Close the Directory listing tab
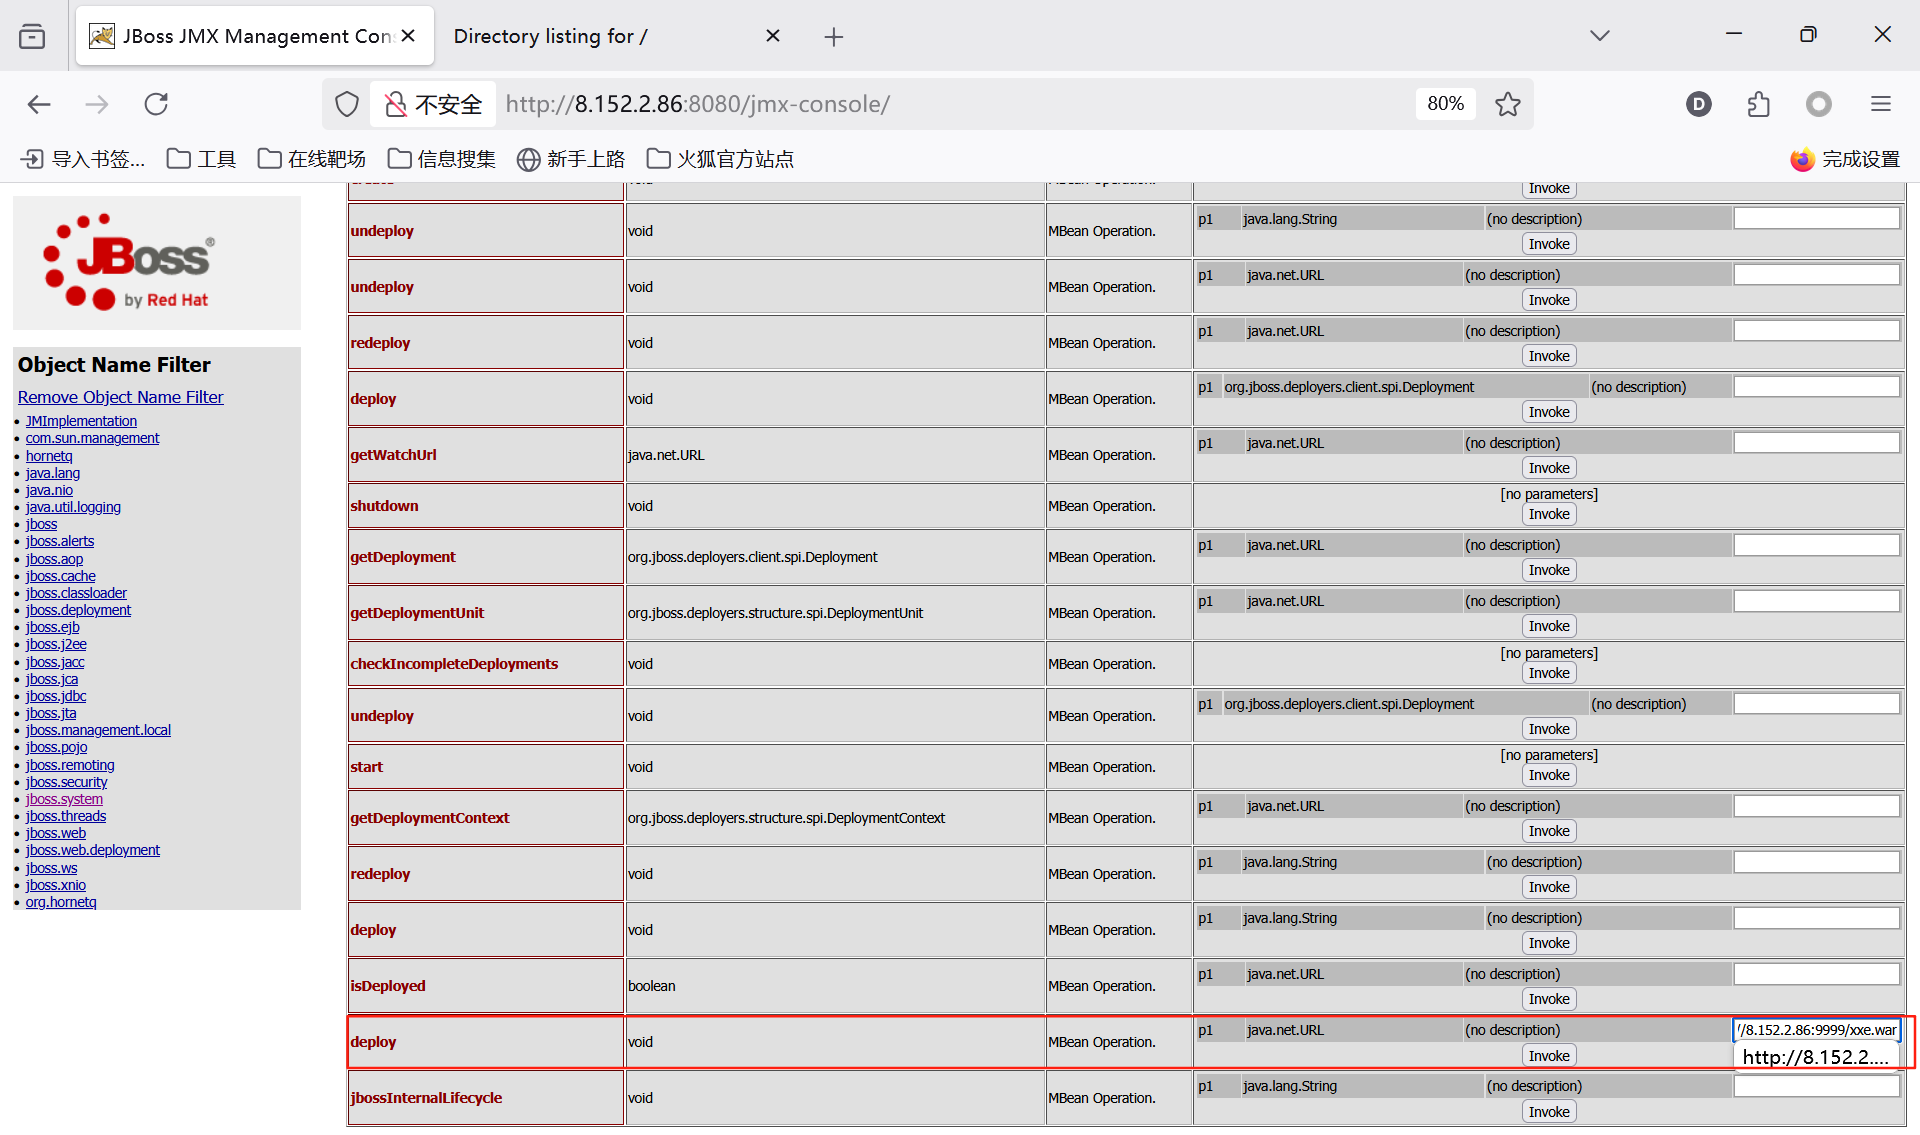 coord(773,36)
